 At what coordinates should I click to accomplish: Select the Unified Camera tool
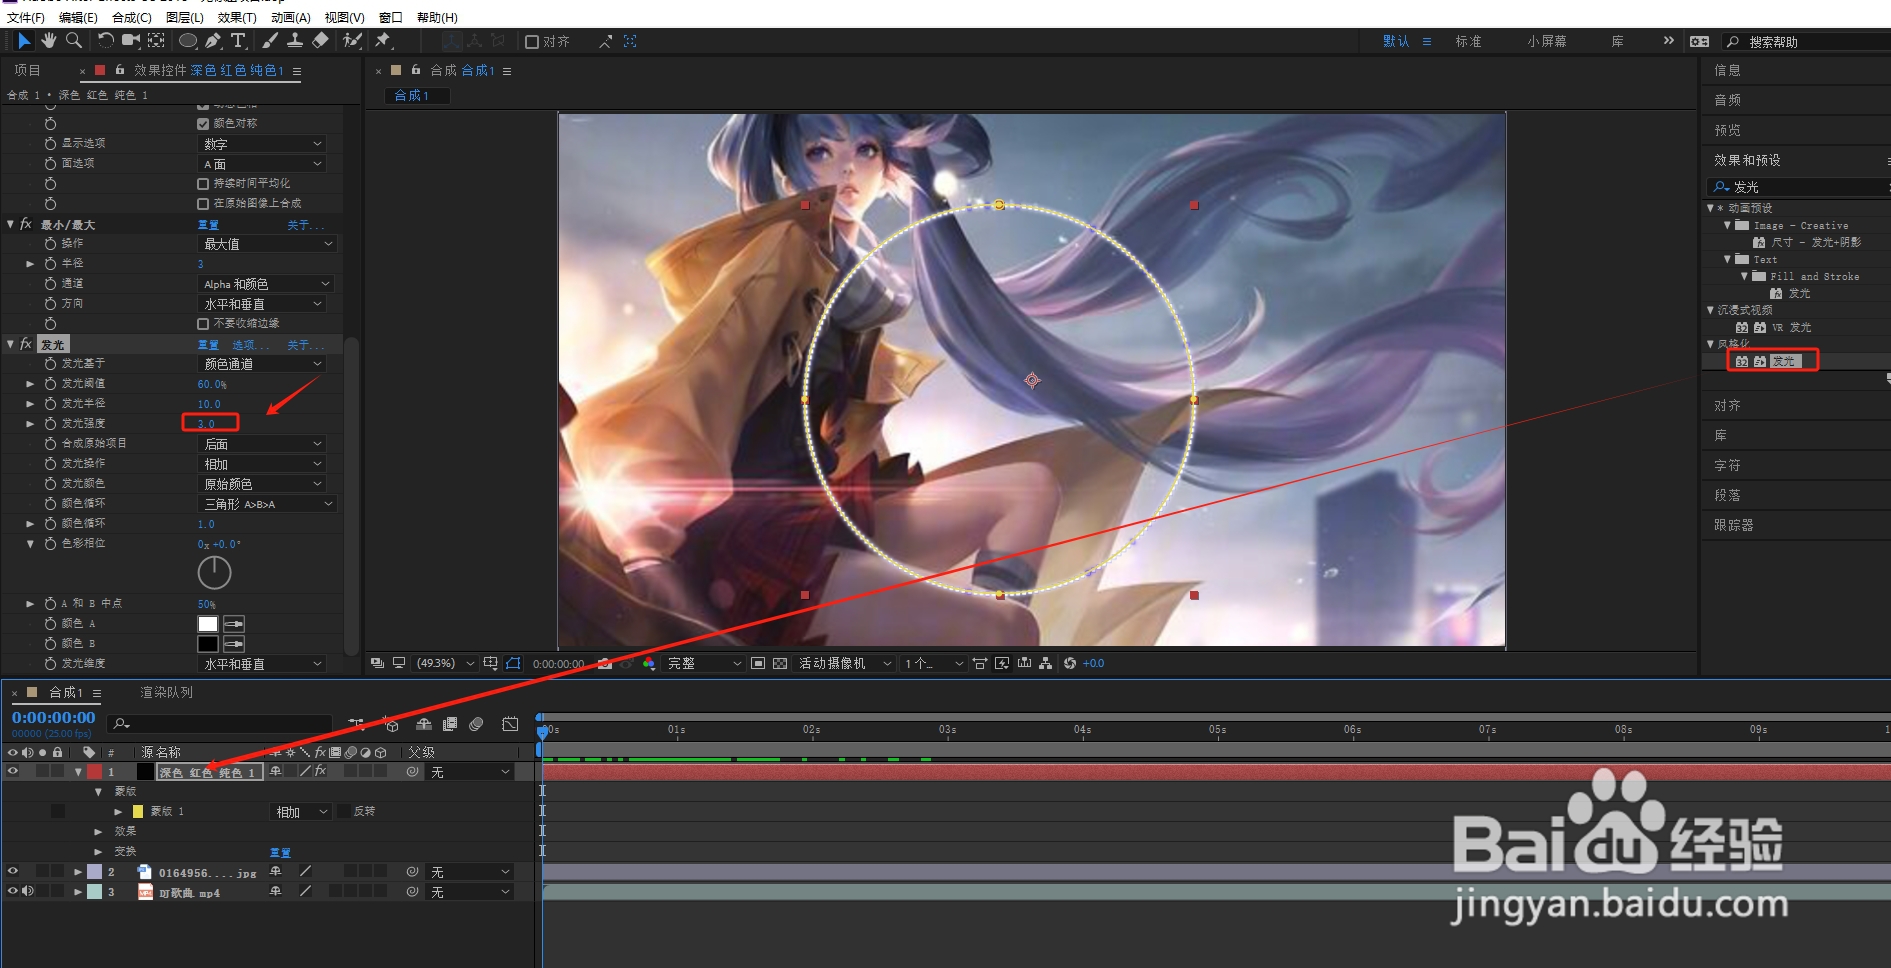pyautogui.click(x=131, y=40)
